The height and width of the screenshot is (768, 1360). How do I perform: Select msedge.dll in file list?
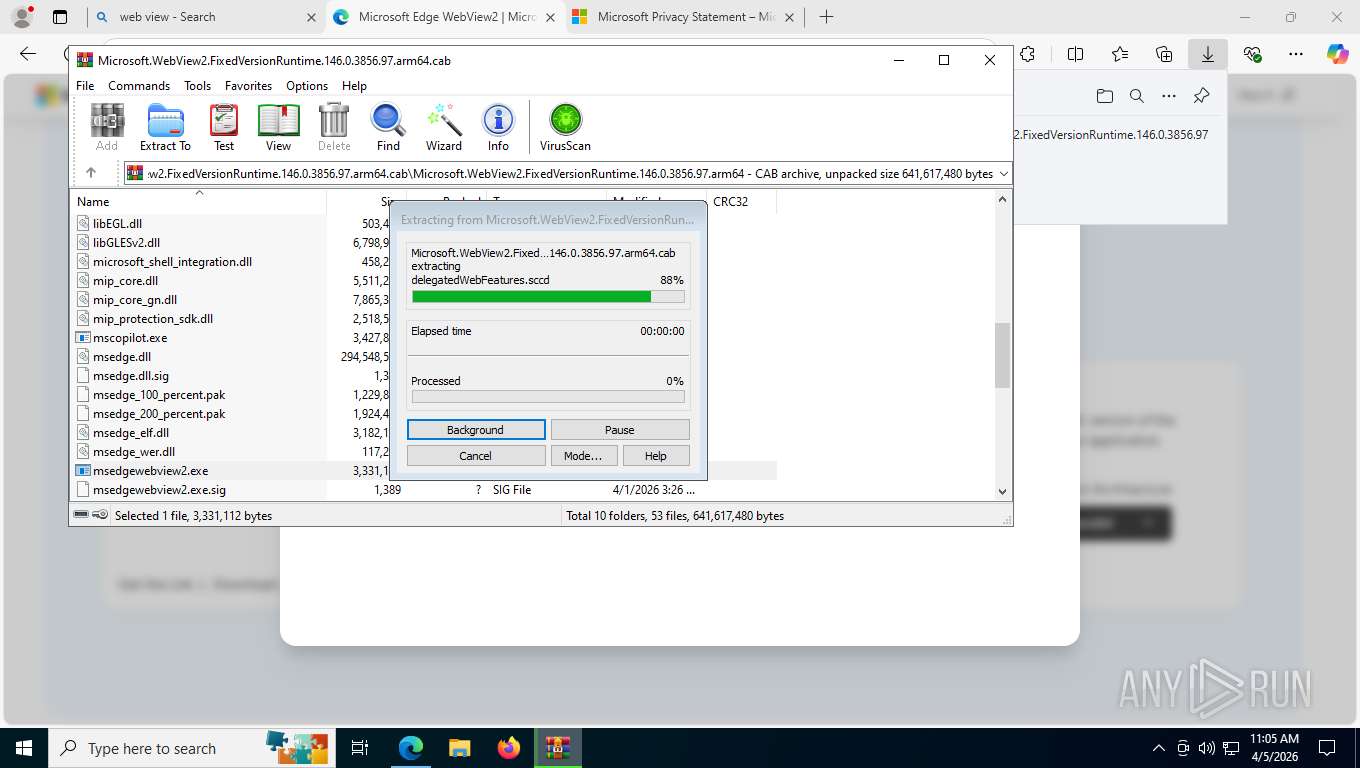point(122,357)
